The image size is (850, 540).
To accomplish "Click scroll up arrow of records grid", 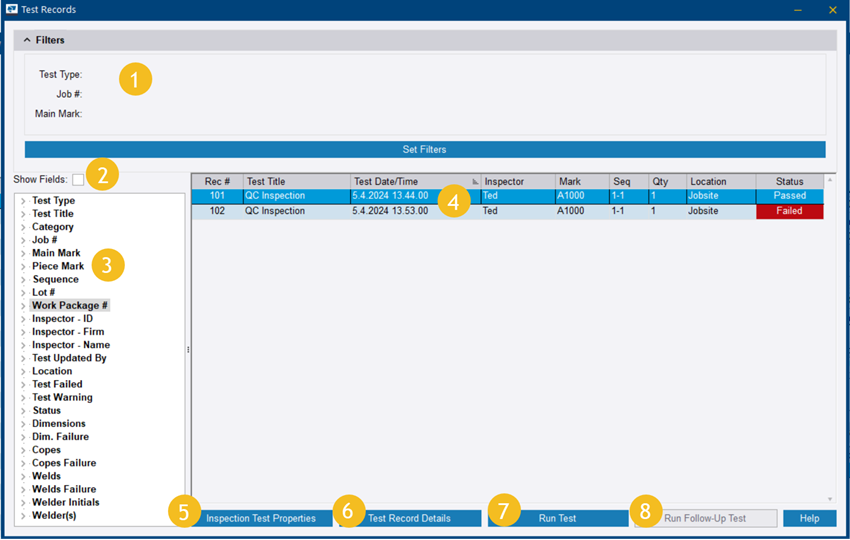I will 830,180.
